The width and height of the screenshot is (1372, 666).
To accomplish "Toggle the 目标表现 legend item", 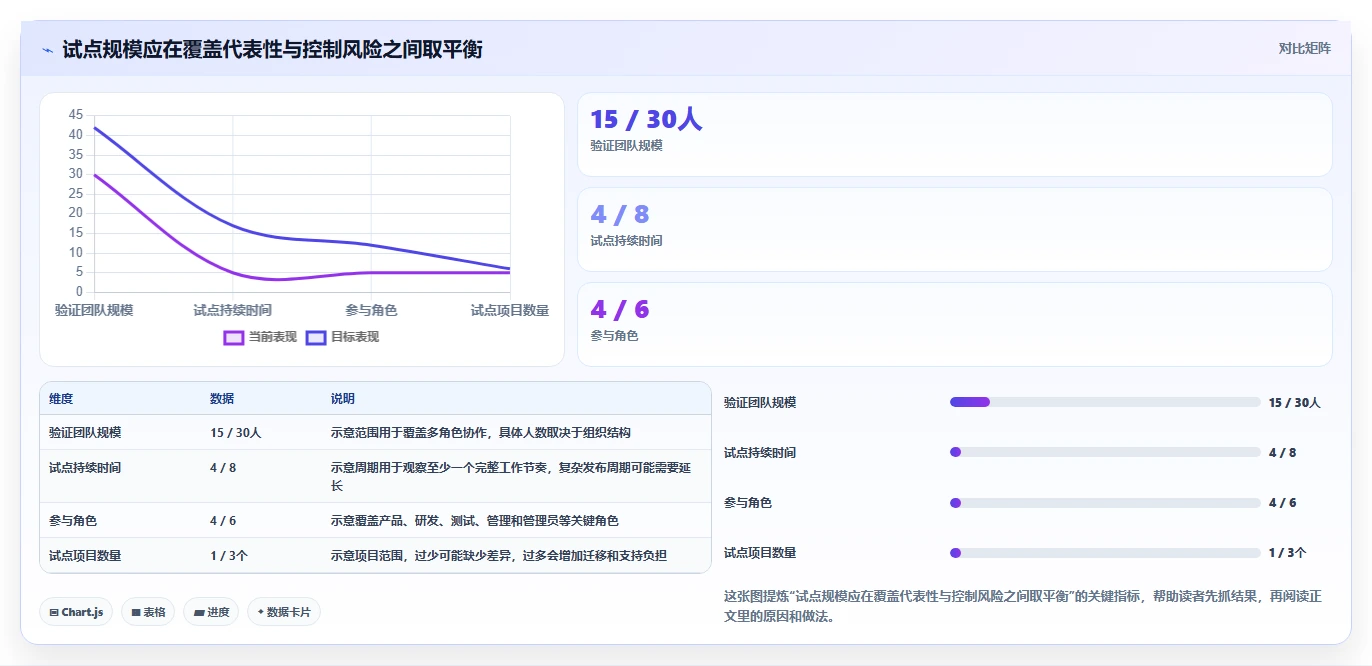I will pyautogui.click(x=342, y=337).
